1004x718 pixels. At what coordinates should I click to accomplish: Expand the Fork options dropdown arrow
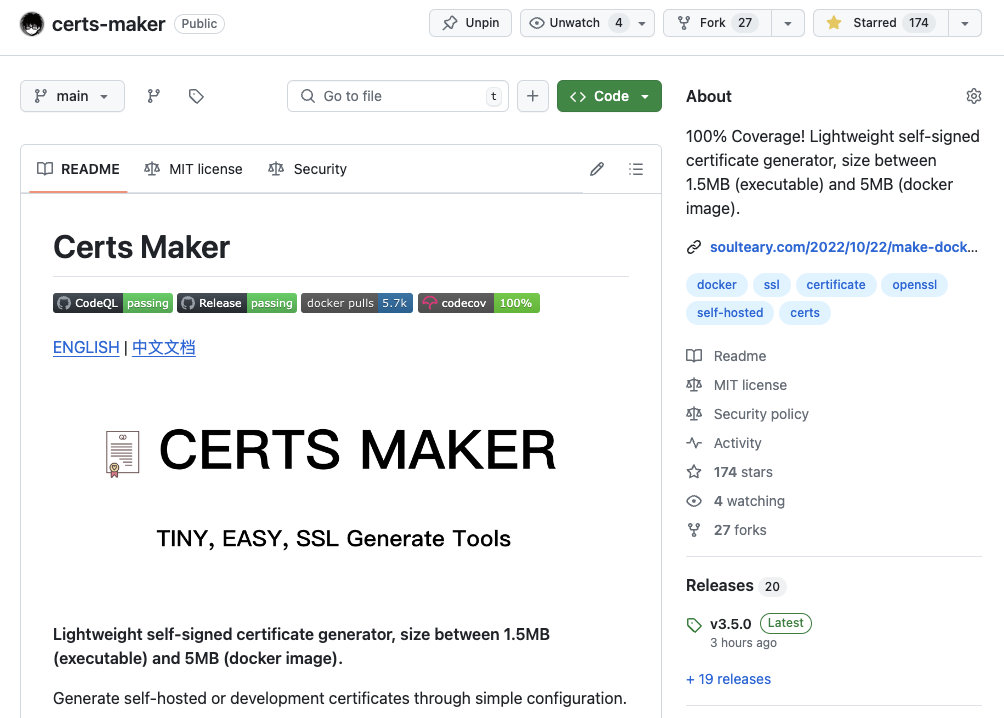click(788, 23)
